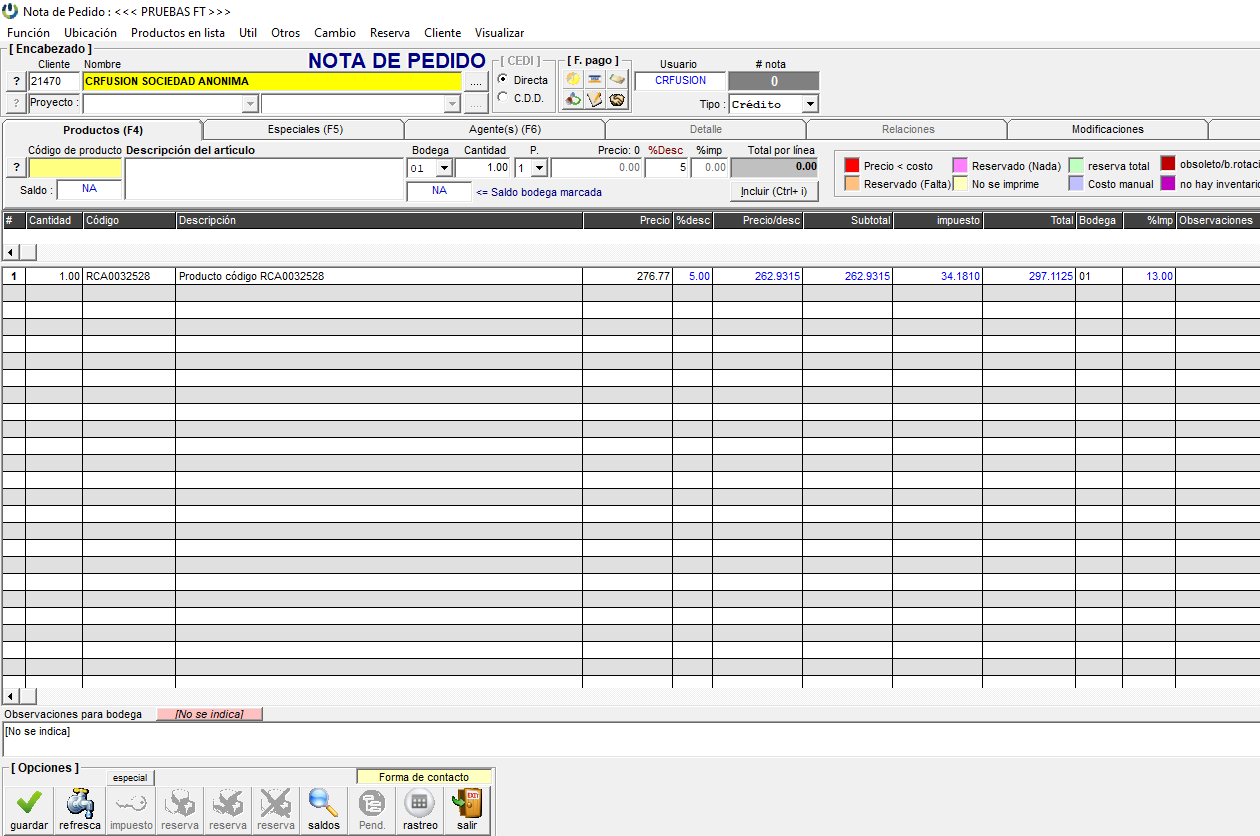Click the red Precio < costo swatch

pos(852,166)
